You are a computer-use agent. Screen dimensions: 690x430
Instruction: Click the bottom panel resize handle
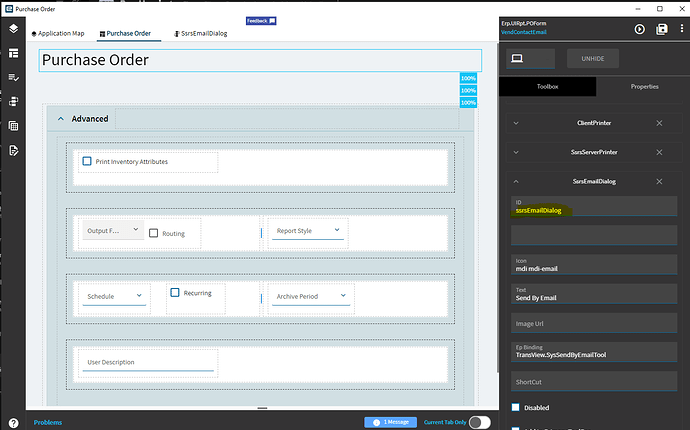pyautogui.click(x=262, y=408)
